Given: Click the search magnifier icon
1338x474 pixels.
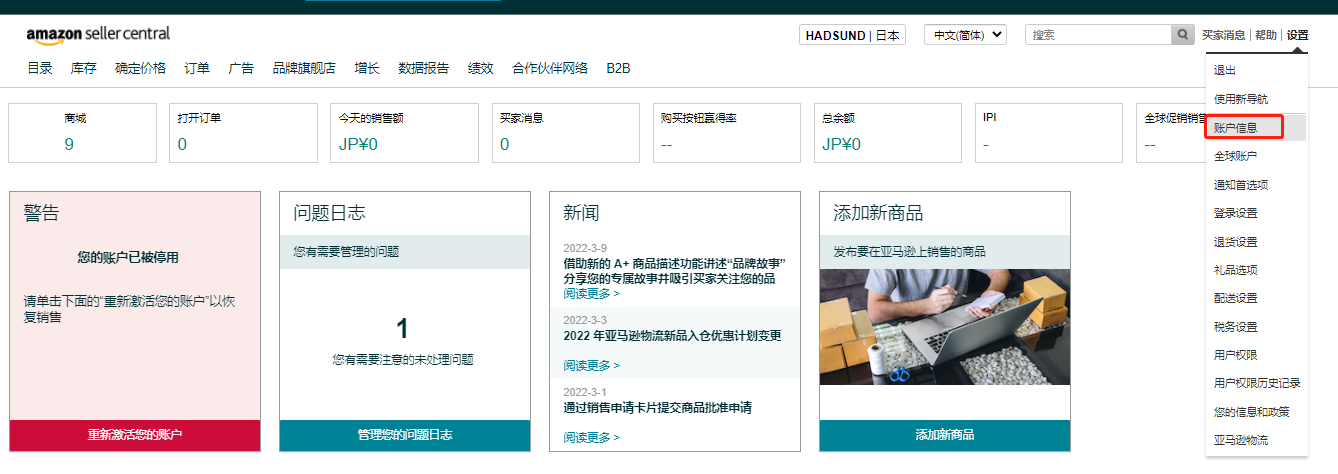Looking at the screenshot, I should point(1182,35).
